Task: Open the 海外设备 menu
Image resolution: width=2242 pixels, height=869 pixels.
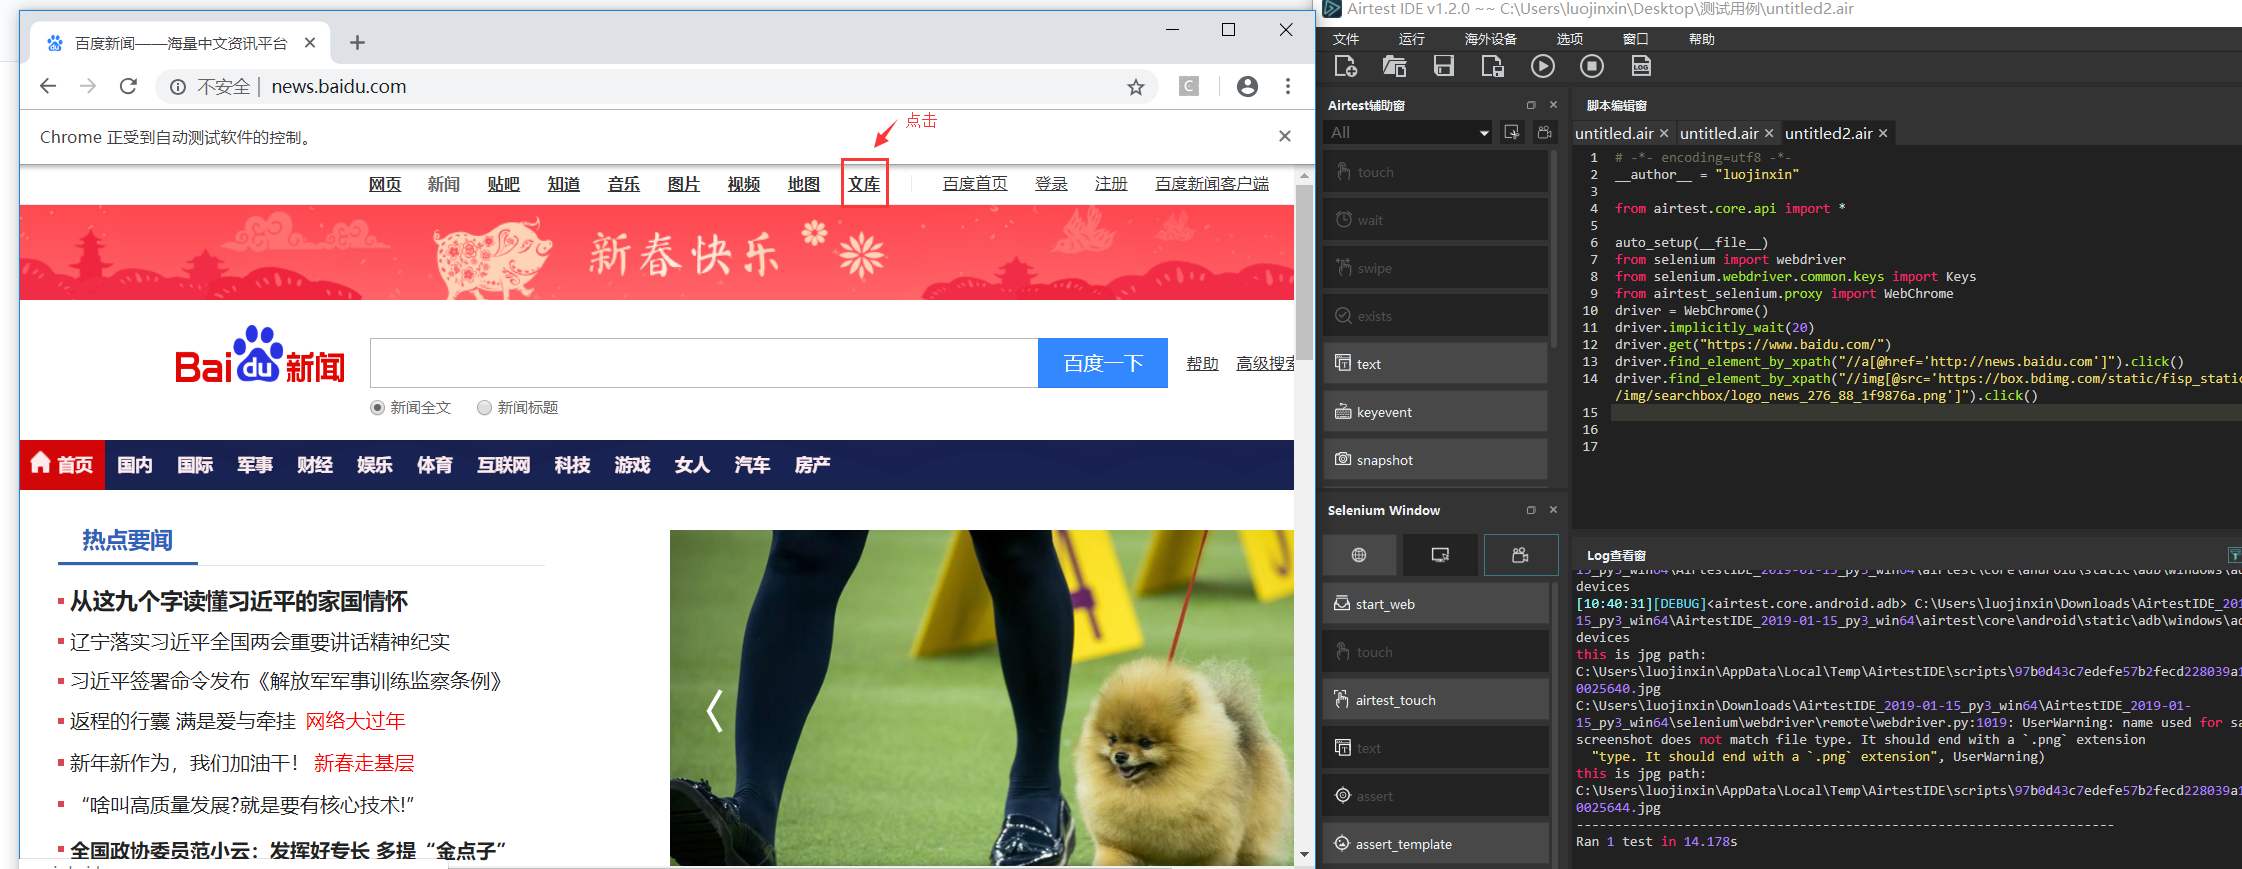Action: coord(1491,39)
